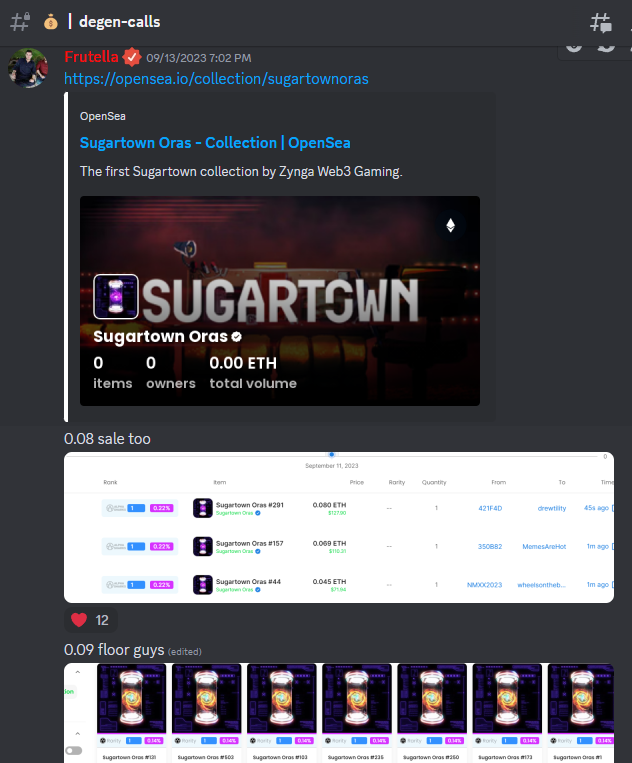632x763 pixels.
Task: Click the Rank column header
Action: point(110,482)
